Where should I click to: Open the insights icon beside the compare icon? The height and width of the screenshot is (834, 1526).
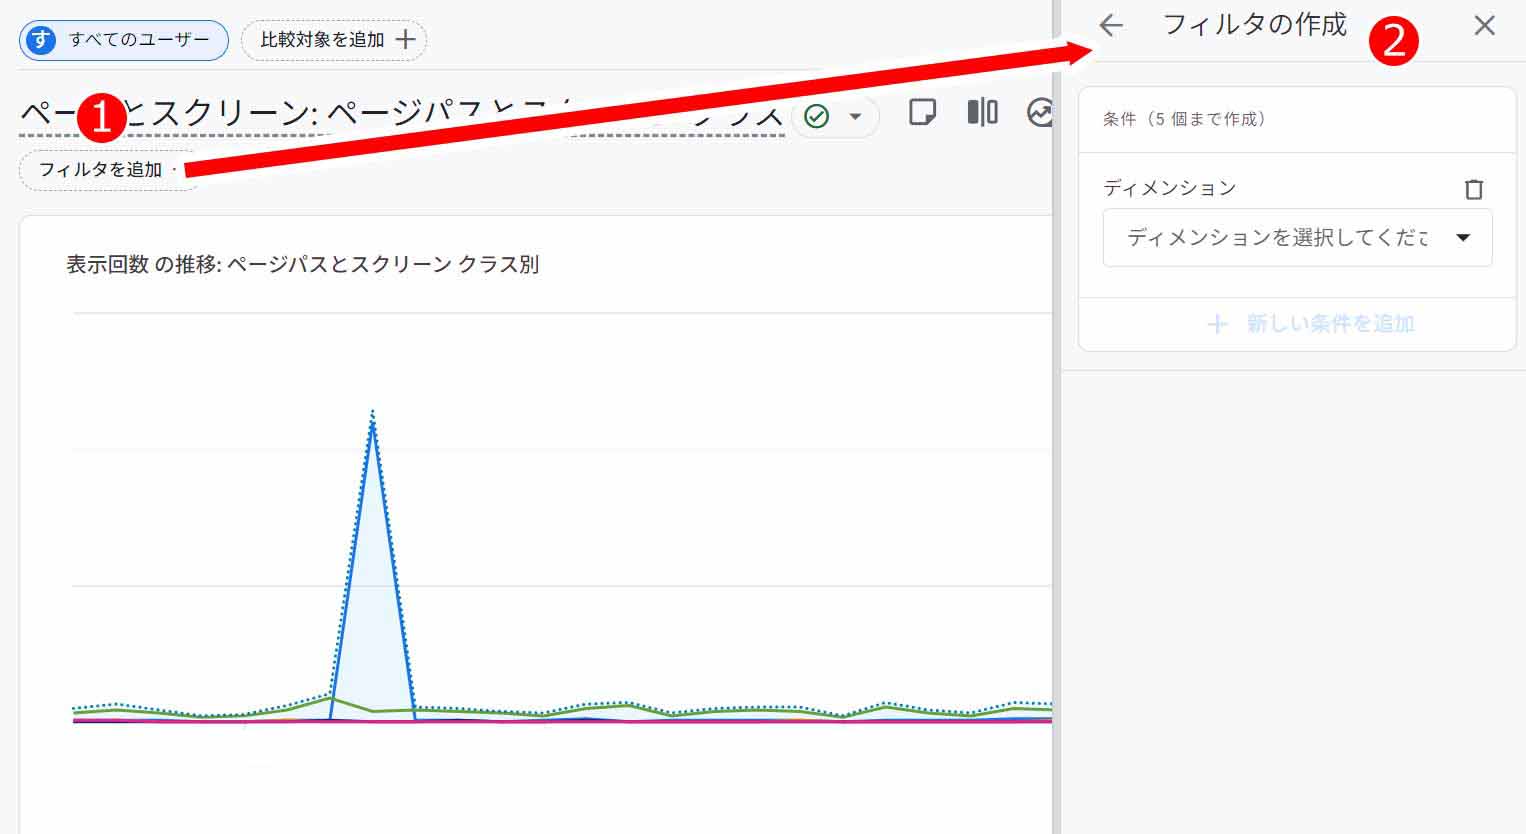tap(1040, 112)
